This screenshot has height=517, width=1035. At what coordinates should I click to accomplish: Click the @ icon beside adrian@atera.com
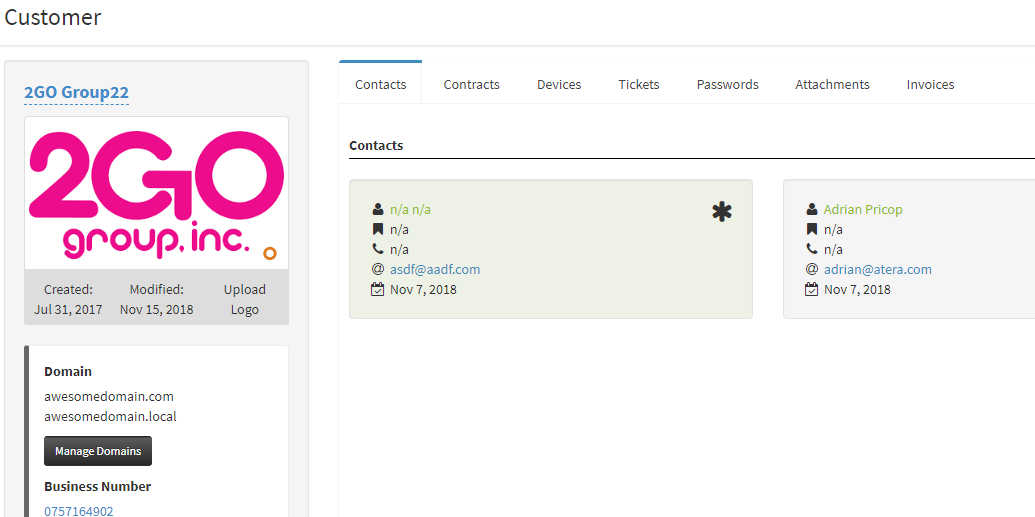tap(812, 269)
